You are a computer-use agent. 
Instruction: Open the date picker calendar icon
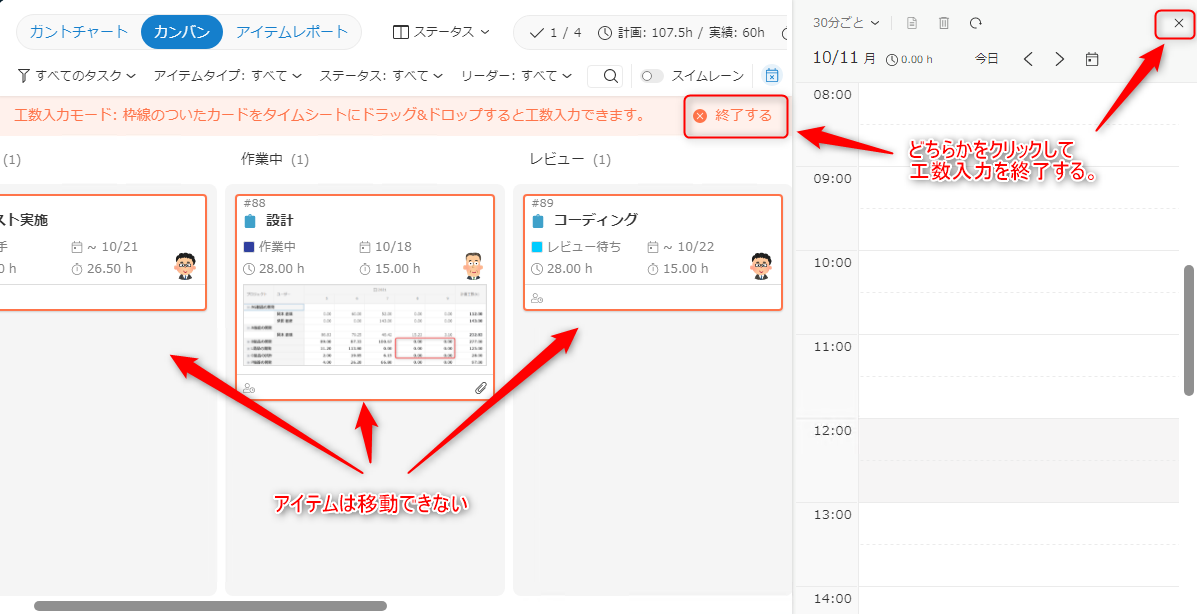[x=1092, y=59]
